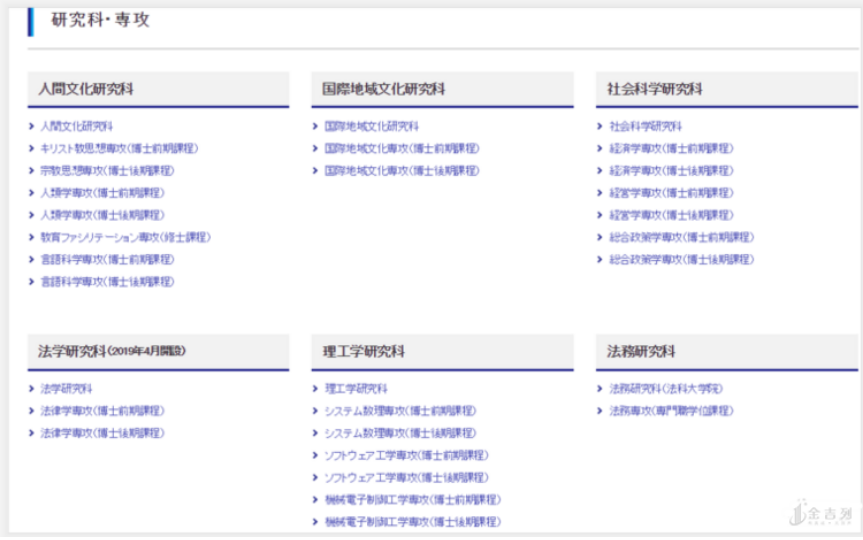Open the 人間文化研究科 link under its heading
The height and width of the screenshot is (540, 863).
76,127
